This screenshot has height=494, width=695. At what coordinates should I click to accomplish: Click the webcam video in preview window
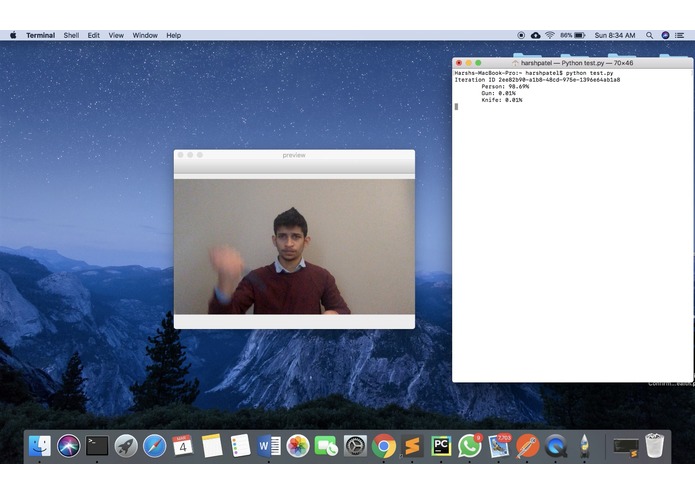coord(294,246)
